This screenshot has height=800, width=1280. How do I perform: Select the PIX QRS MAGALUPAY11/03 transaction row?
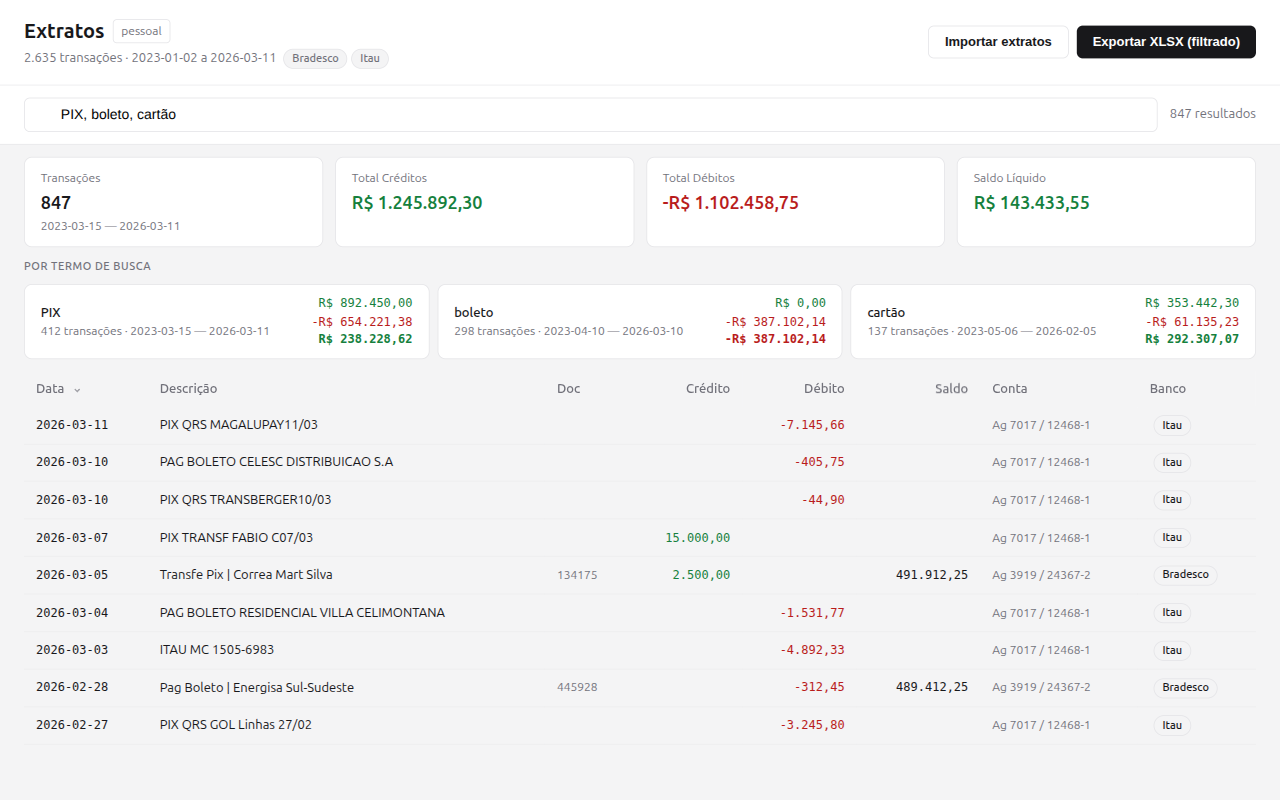point(239,425)
